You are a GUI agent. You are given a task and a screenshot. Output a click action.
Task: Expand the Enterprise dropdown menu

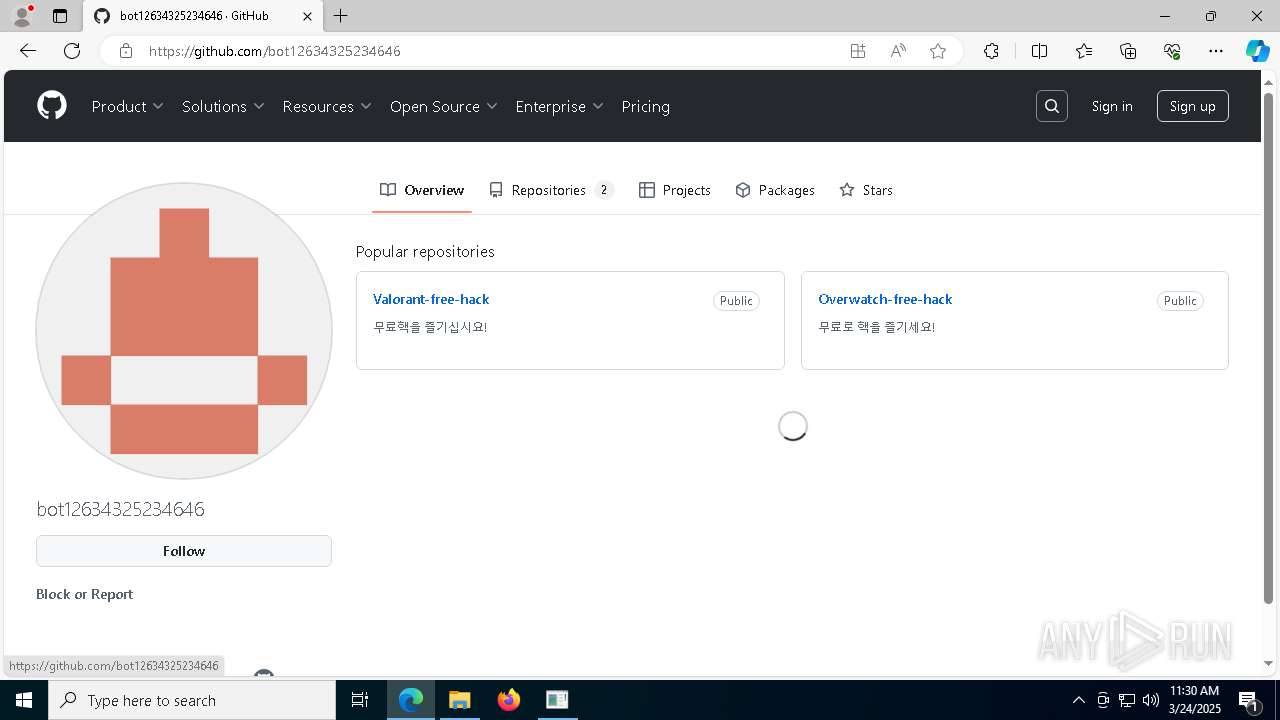point(559,106)
